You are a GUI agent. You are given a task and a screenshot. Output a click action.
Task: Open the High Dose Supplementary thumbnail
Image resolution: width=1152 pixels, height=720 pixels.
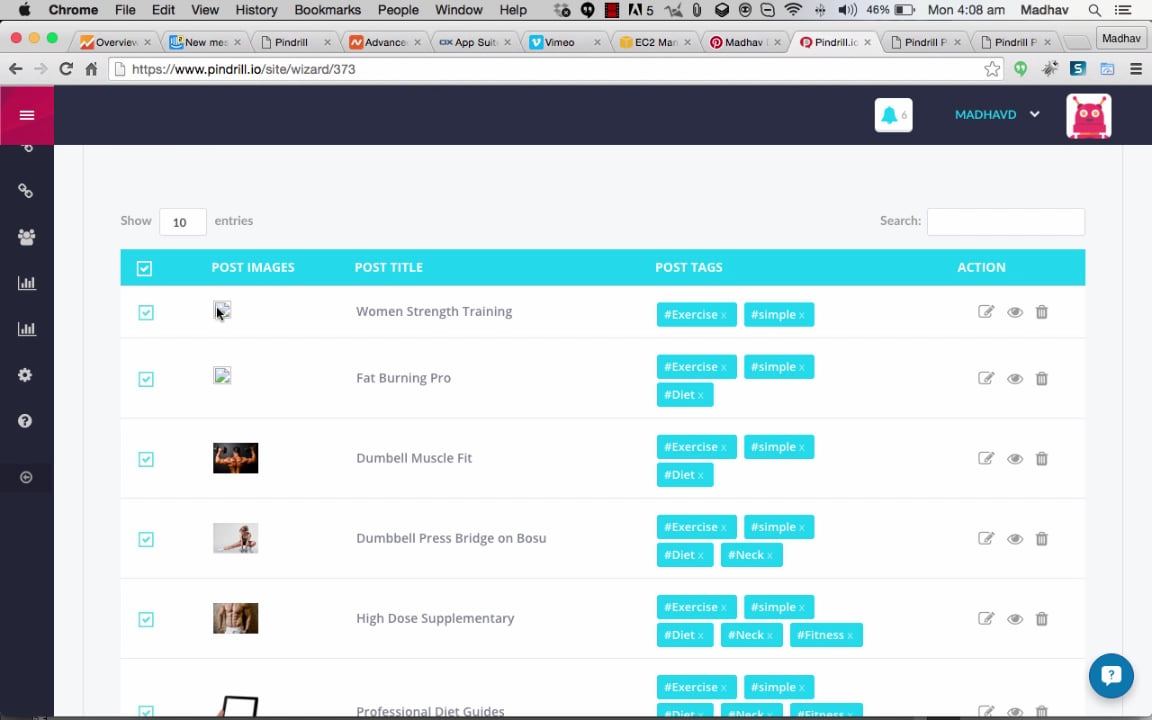(235, 618)
